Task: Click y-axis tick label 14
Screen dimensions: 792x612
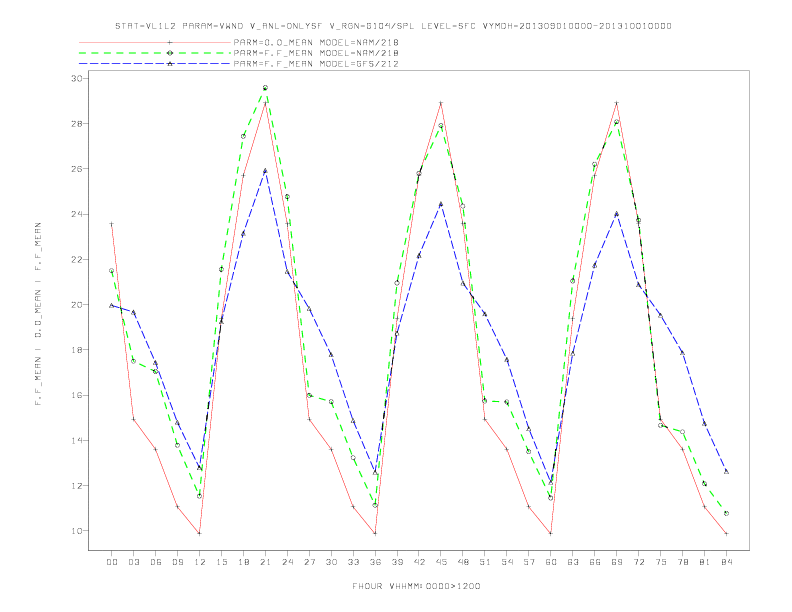Action: [77, 440]
